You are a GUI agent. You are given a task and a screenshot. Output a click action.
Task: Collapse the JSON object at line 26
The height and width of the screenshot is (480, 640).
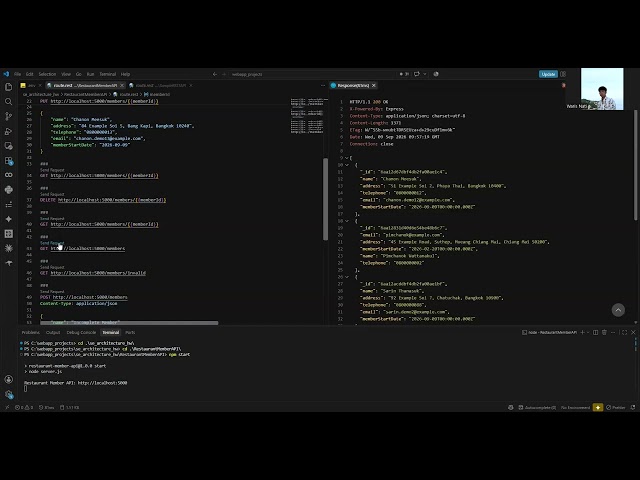pos(347,277)
